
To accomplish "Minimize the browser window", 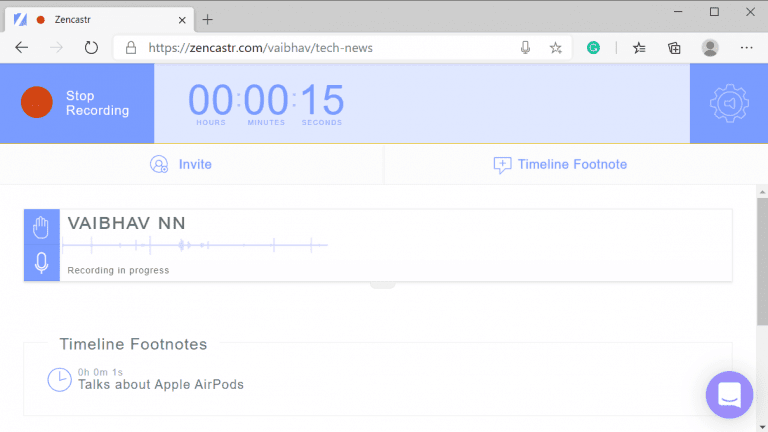I will pos(678,12).
